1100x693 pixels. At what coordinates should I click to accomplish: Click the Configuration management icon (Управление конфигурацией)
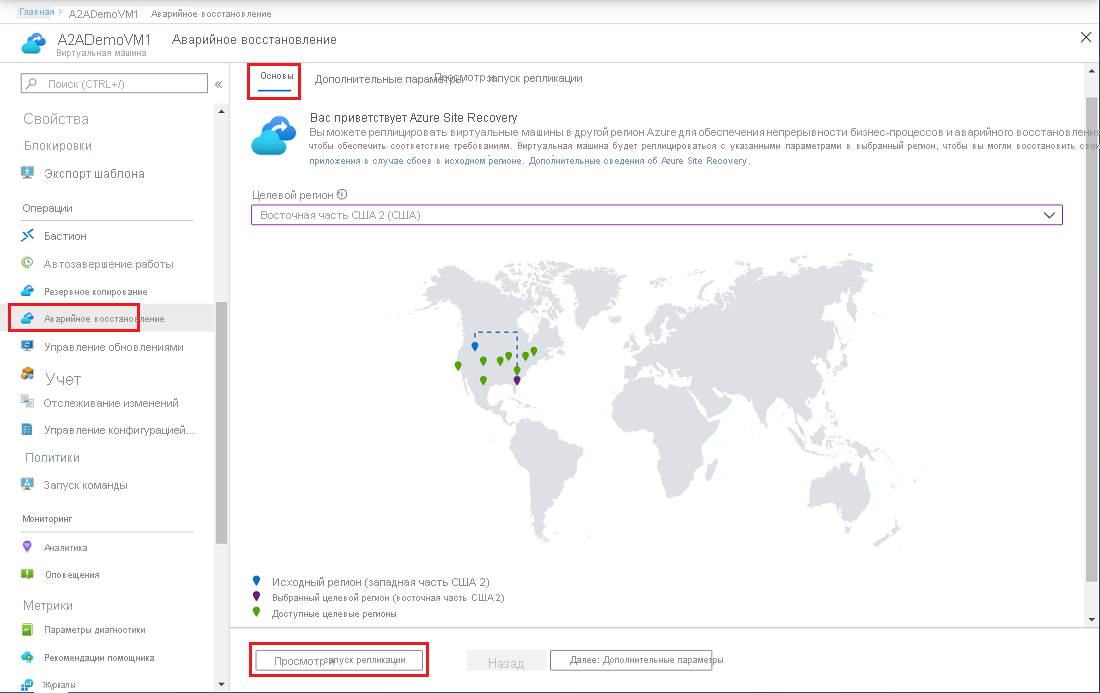point(27,429)
